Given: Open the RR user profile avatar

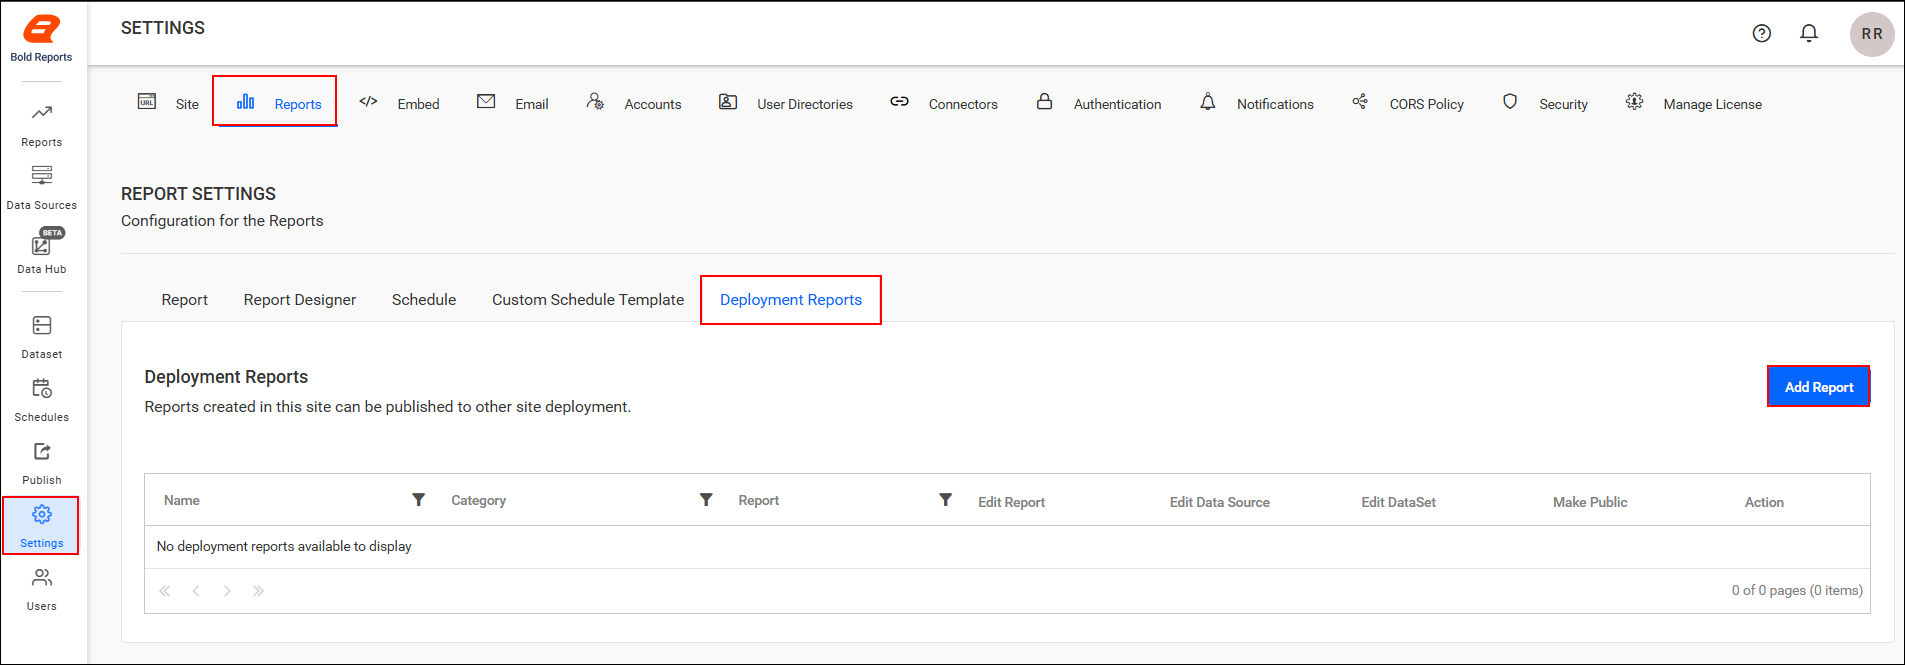Looking at the screenshot, I should coord(1872,34).
